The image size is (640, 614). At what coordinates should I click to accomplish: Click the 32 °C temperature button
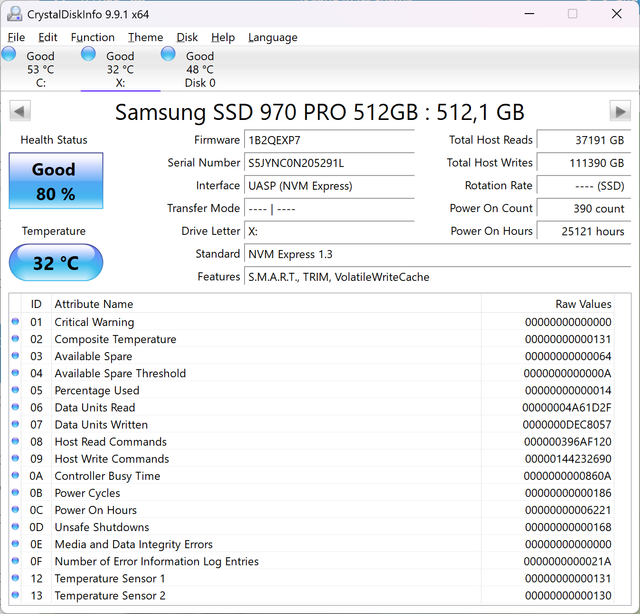[x=56, y=263]
